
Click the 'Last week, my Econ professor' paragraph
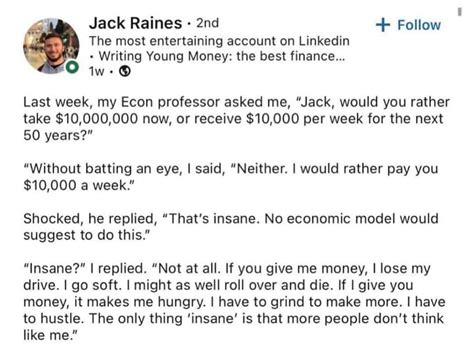236,119
